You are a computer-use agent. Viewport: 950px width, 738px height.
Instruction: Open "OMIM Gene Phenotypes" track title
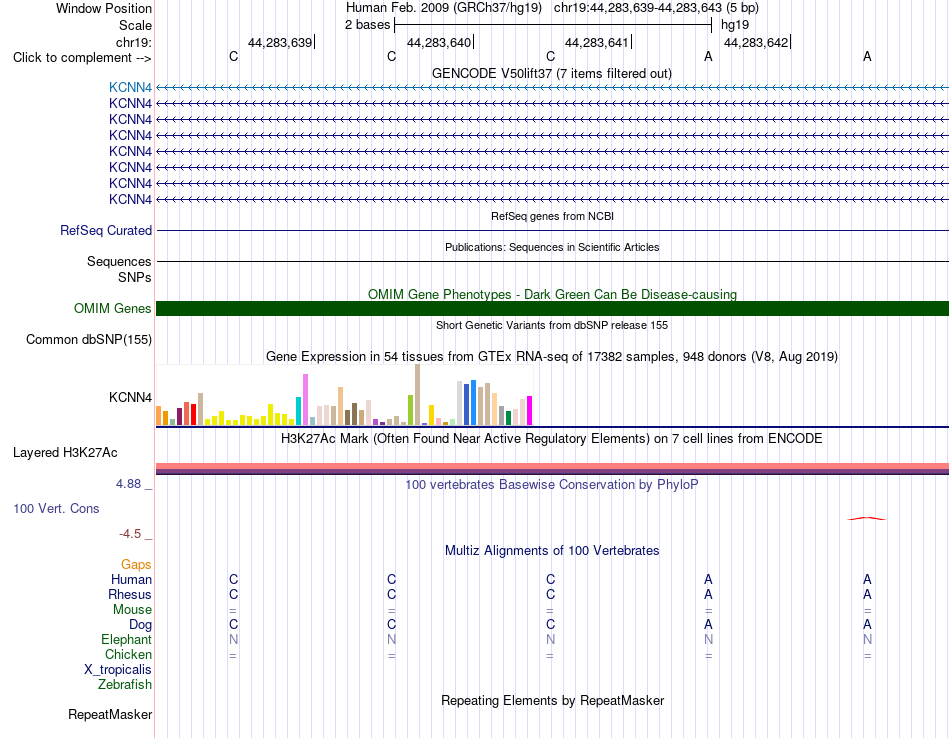point(552,294)
